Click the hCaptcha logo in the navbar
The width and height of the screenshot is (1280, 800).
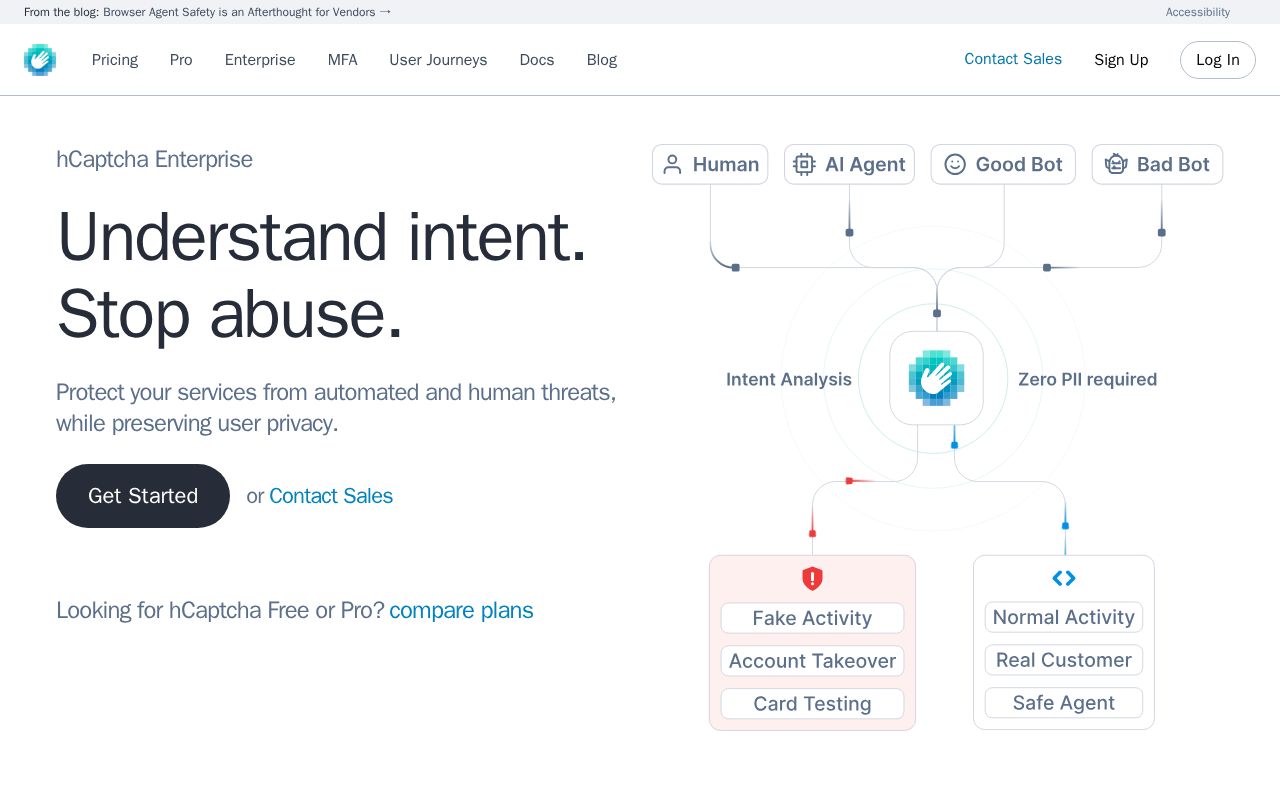pyautogui.click(x=40, y=60)
